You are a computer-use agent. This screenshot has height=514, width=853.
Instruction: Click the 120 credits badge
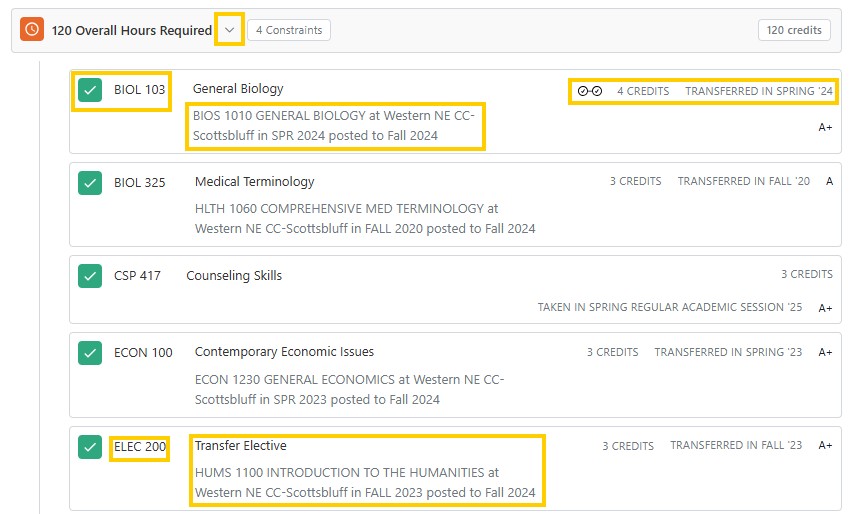click(794, 30)
